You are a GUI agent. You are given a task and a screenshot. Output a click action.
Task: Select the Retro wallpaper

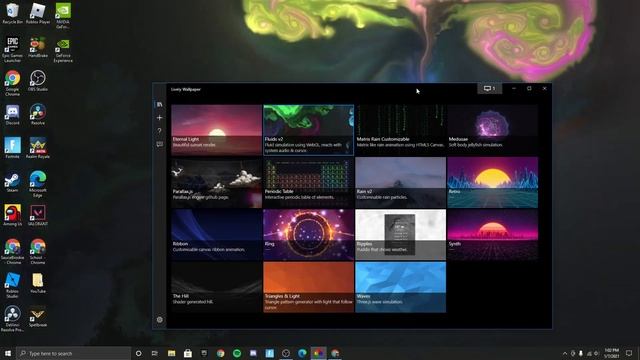493,182
